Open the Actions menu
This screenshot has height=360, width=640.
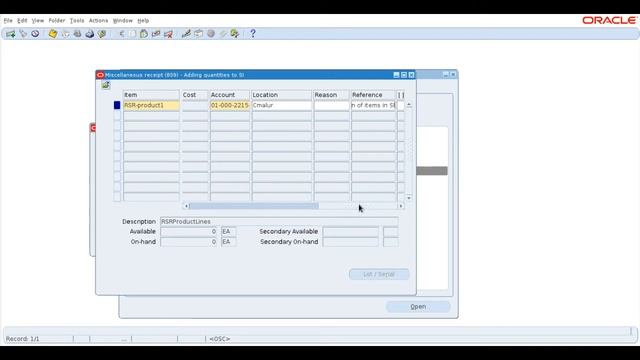[x=98, y=20]
